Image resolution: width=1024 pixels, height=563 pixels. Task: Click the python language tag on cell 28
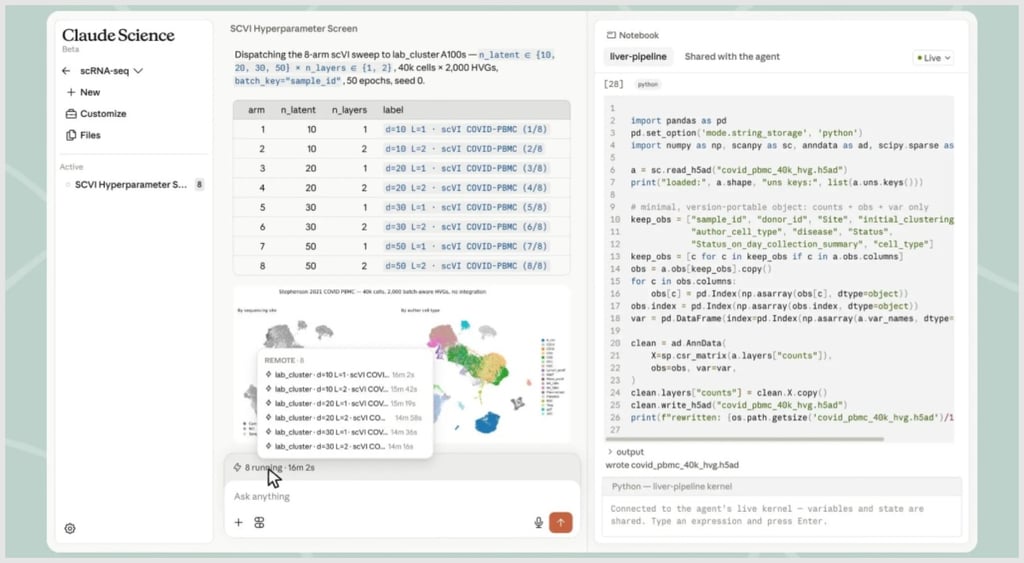click(x=648, y=84)
